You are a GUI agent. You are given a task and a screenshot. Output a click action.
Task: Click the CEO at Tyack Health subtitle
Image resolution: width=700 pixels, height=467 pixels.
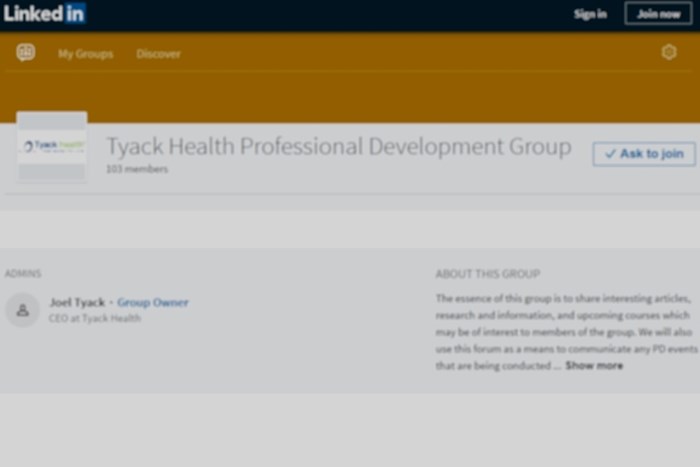tap(95, 319)
